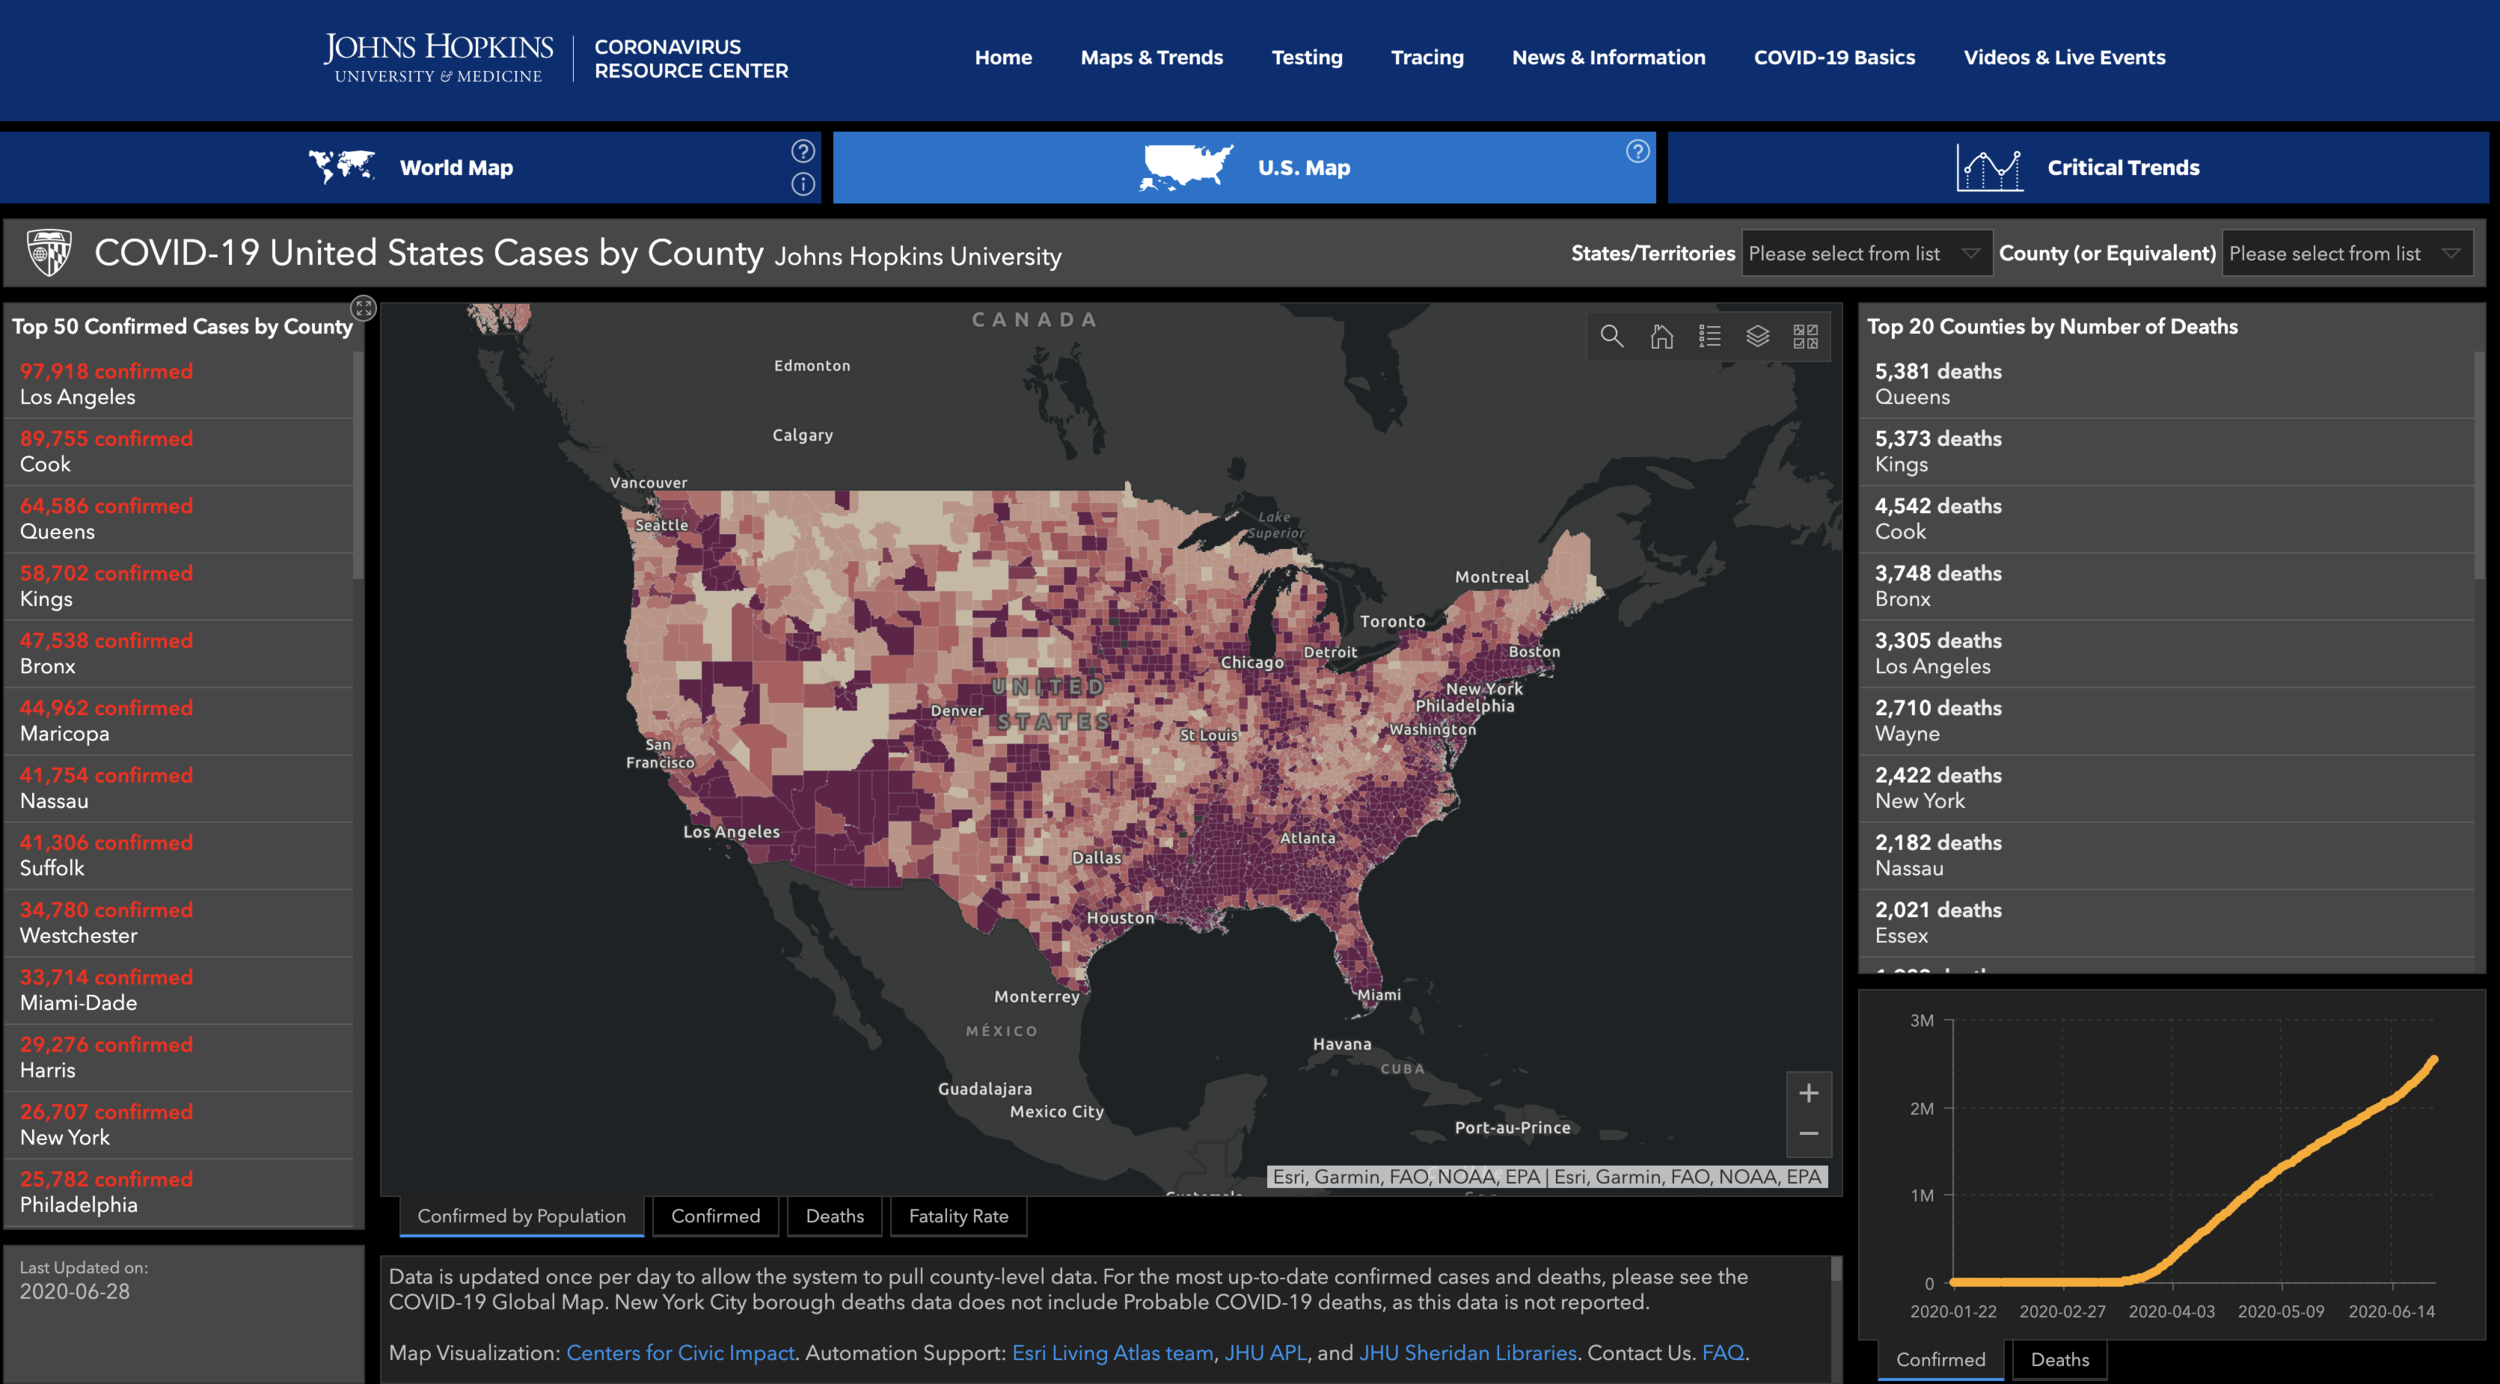Select Maricopa 44,962 confirmed row
Image resolution: width=2500 pixels, height=1384 pixels.
pos(179,721)
